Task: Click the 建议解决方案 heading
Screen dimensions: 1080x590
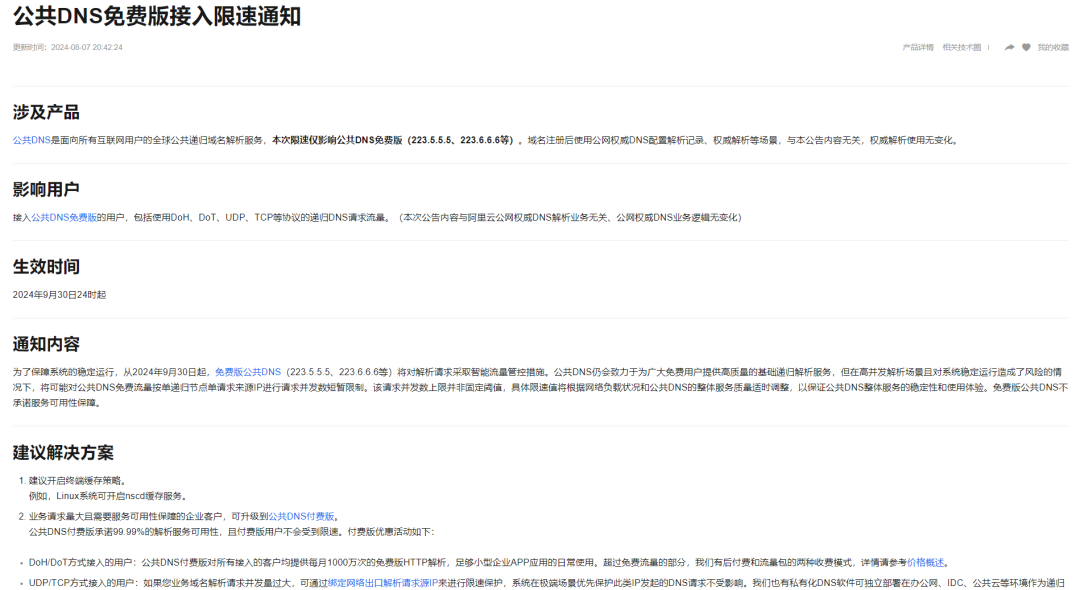Action: 63,452
